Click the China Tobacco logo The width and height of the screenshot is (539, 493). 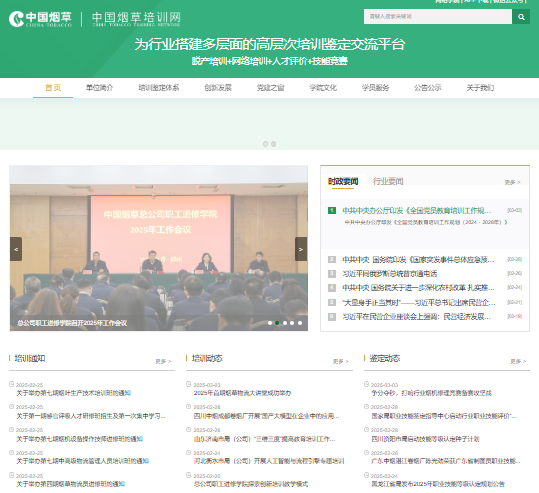pos(40,19)
